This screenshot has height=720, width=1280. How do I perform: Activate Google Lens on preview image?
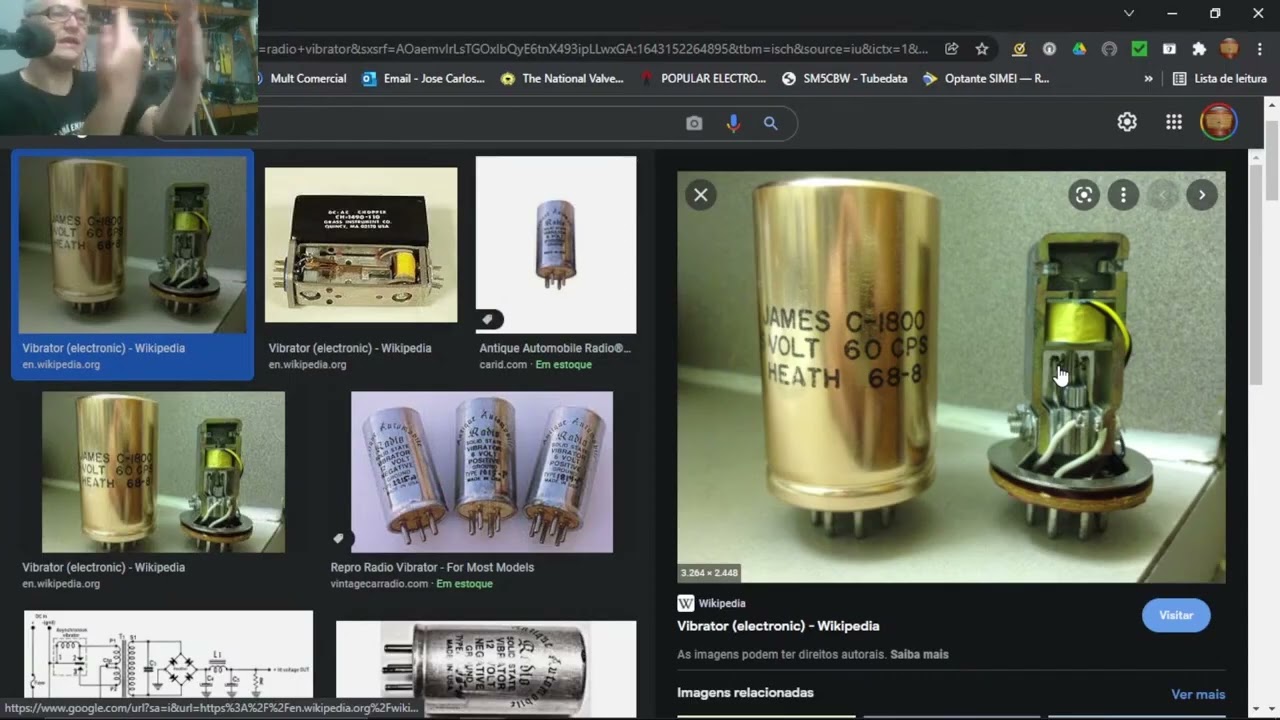tap(1084, 195)
